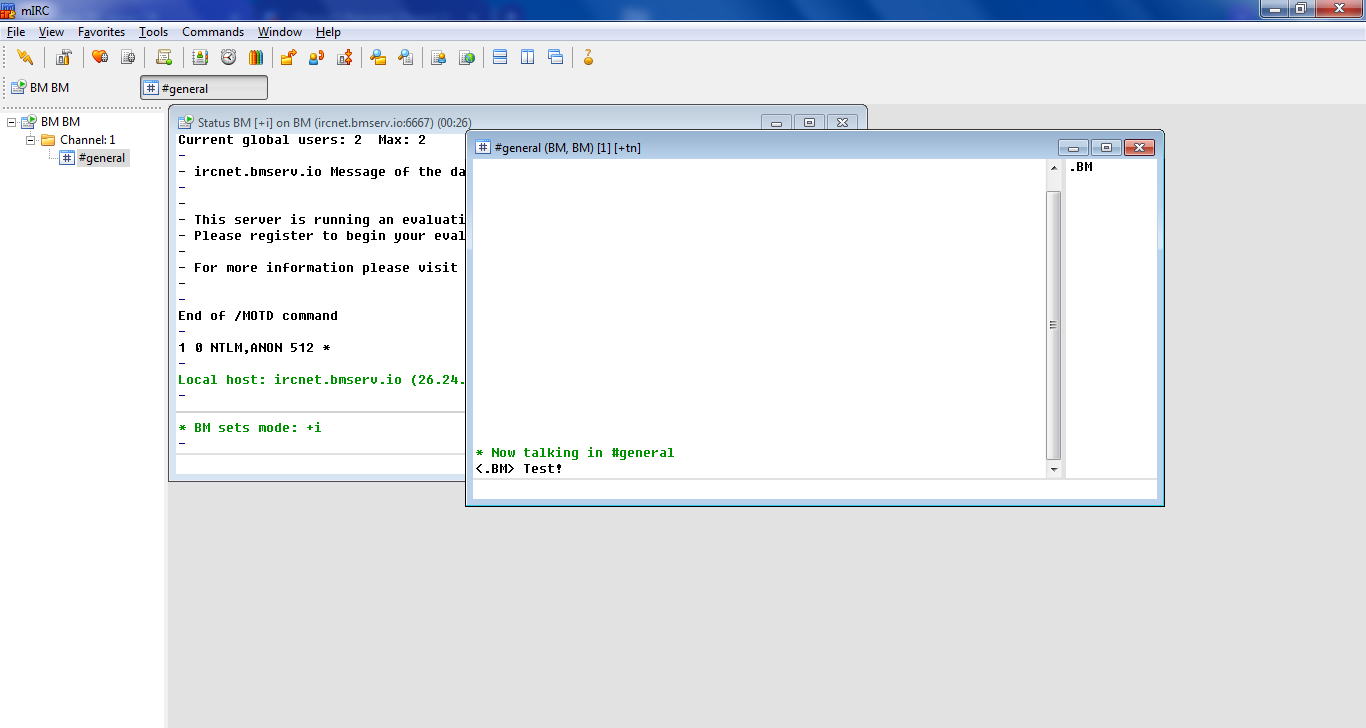Open the Favorites heart icon

[99, 58]
